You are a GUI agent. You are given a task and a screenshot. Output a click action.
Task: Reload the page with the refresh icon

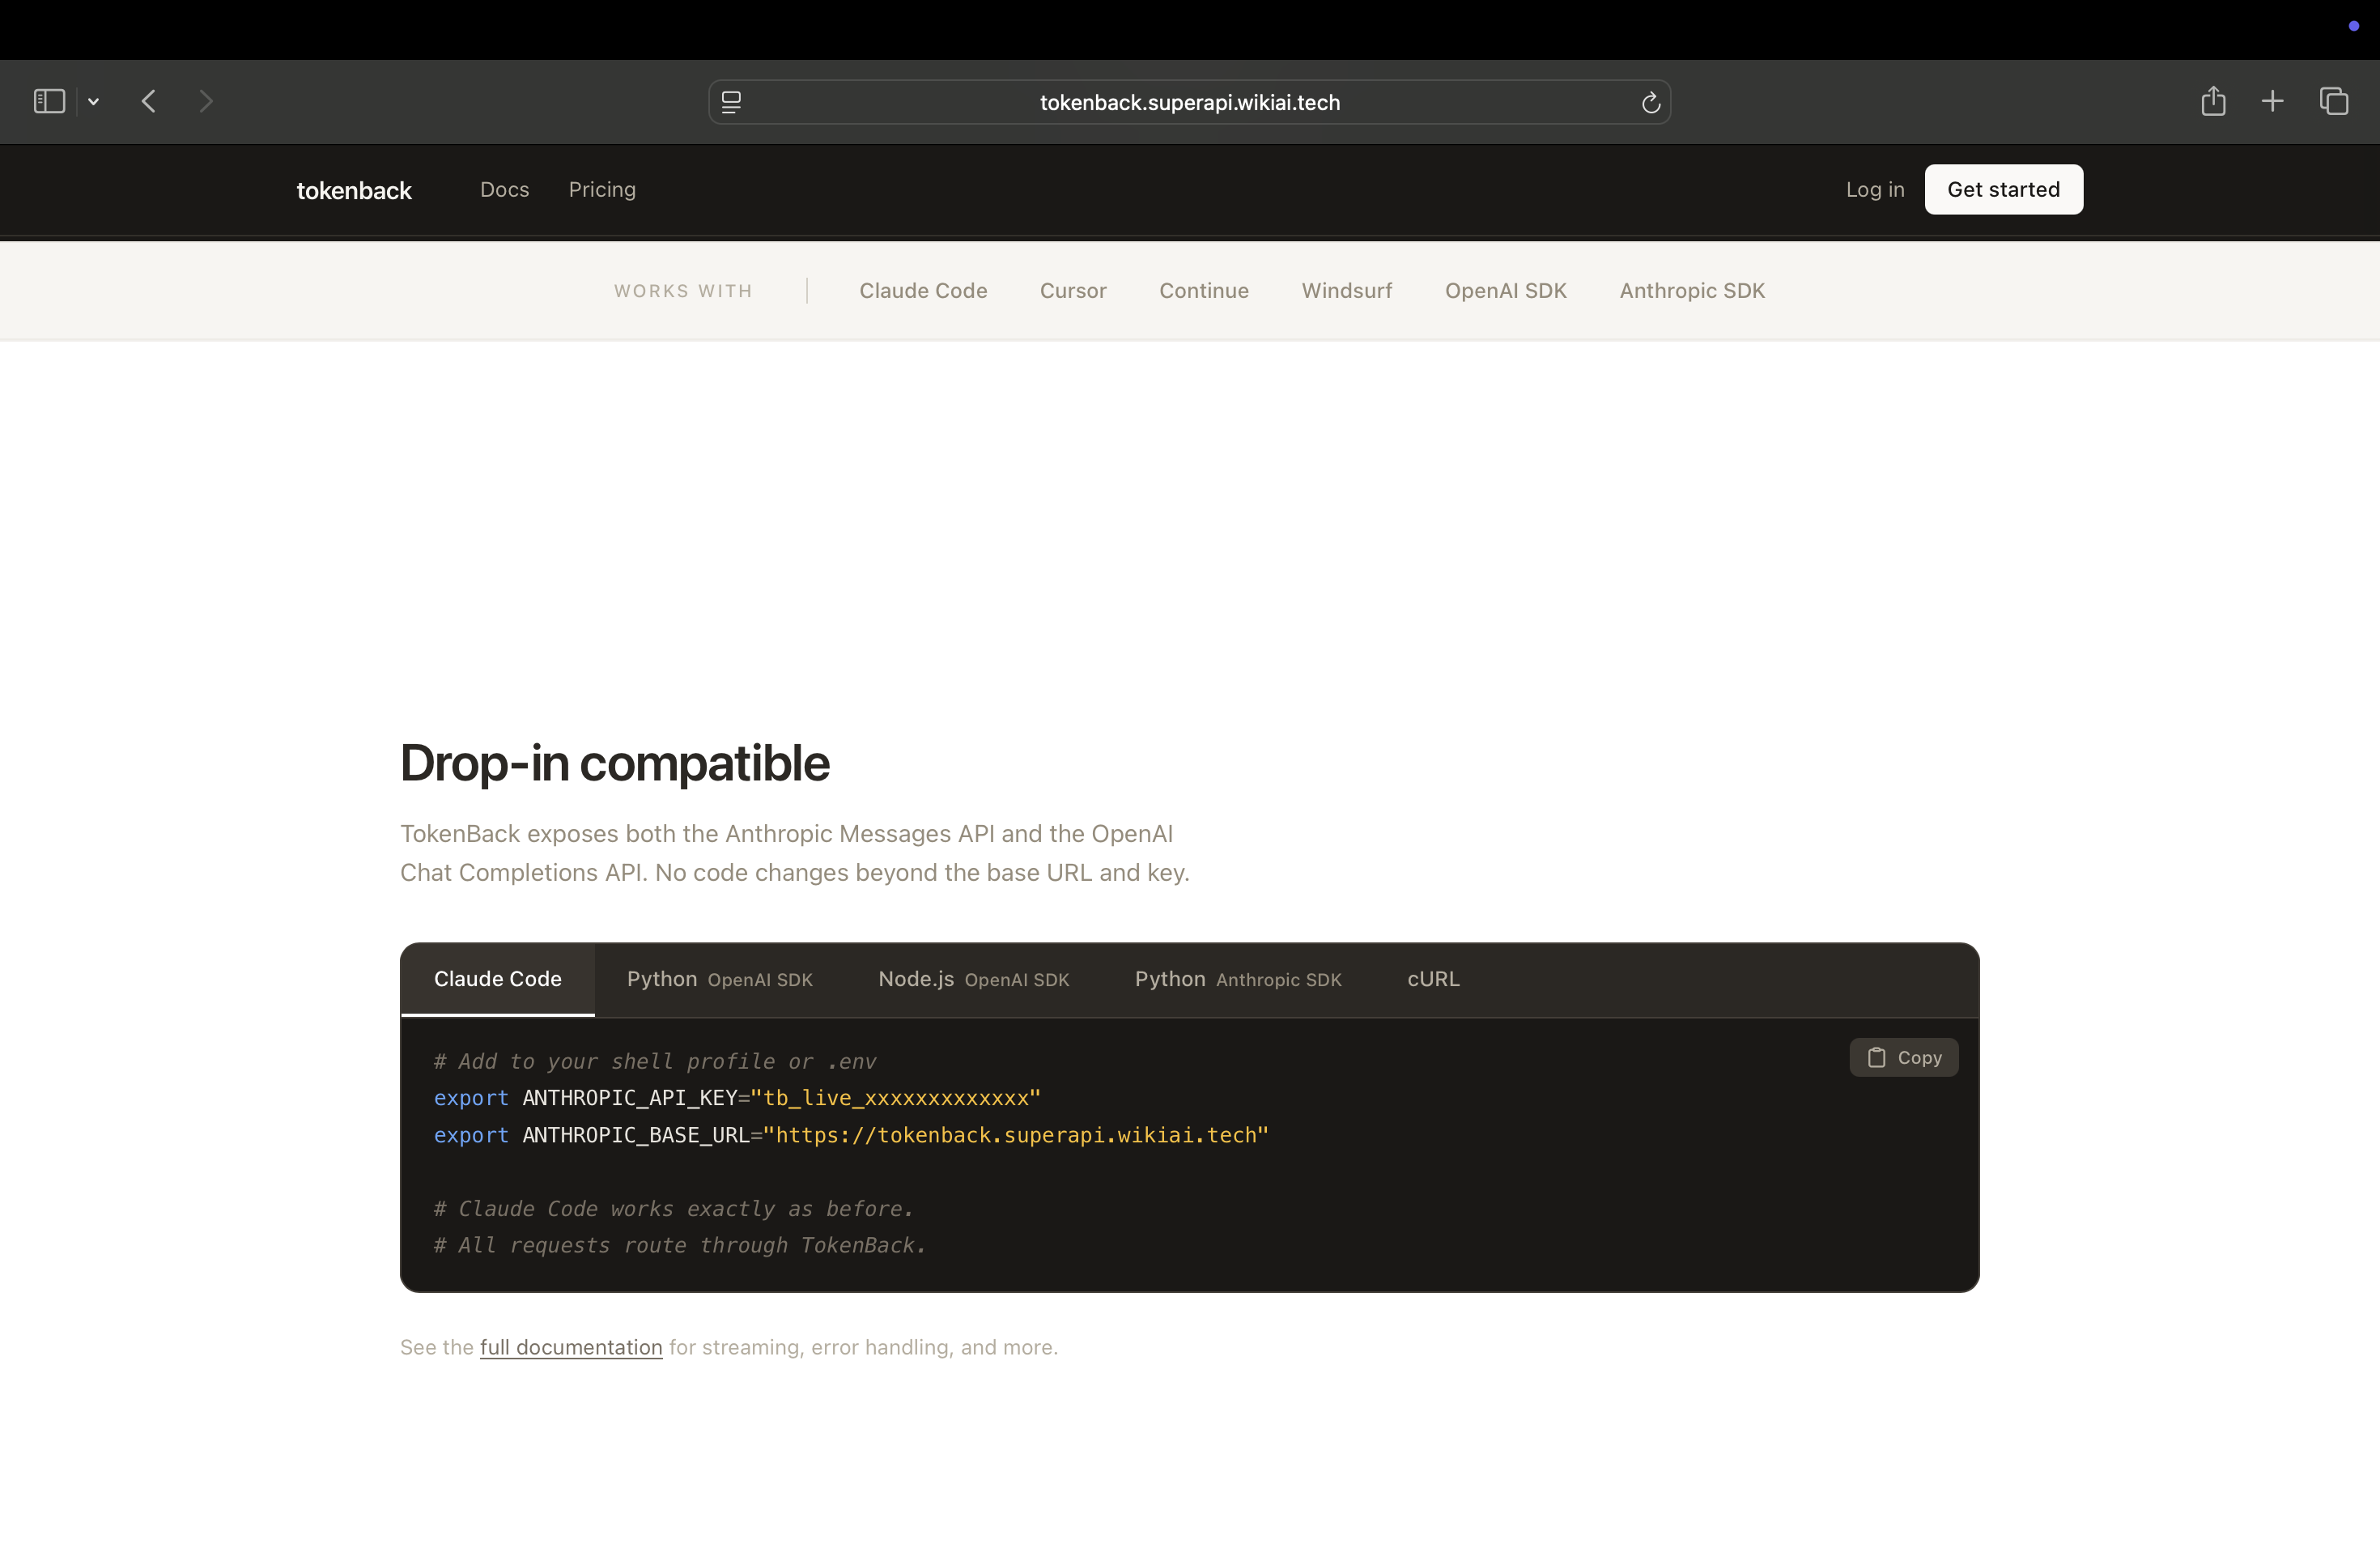[1651, 102]
